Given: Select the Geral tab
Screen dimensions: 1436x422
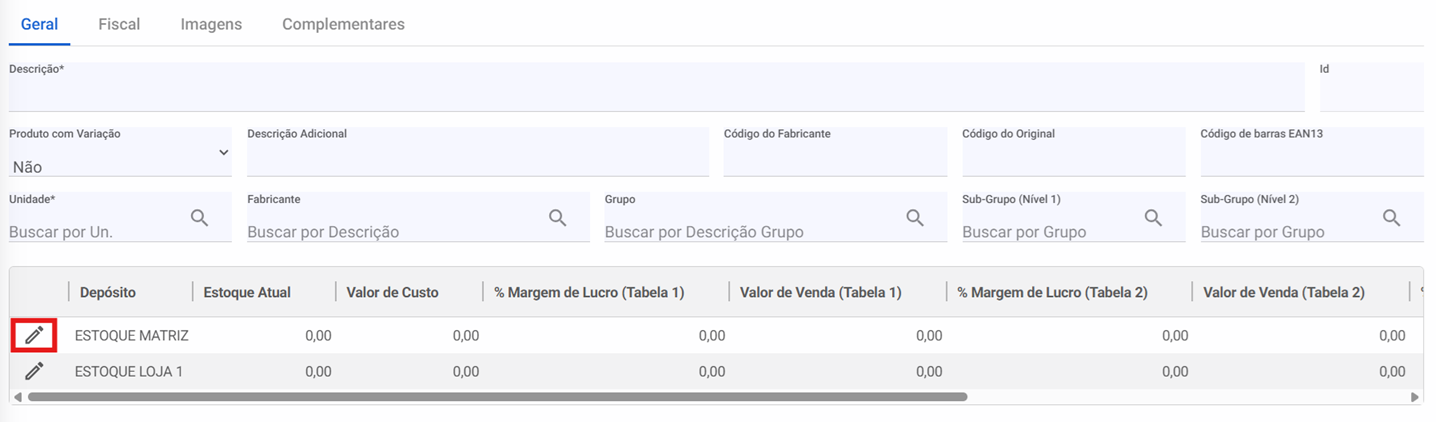Looking at the screenshot, I should (x=39, y=24).
